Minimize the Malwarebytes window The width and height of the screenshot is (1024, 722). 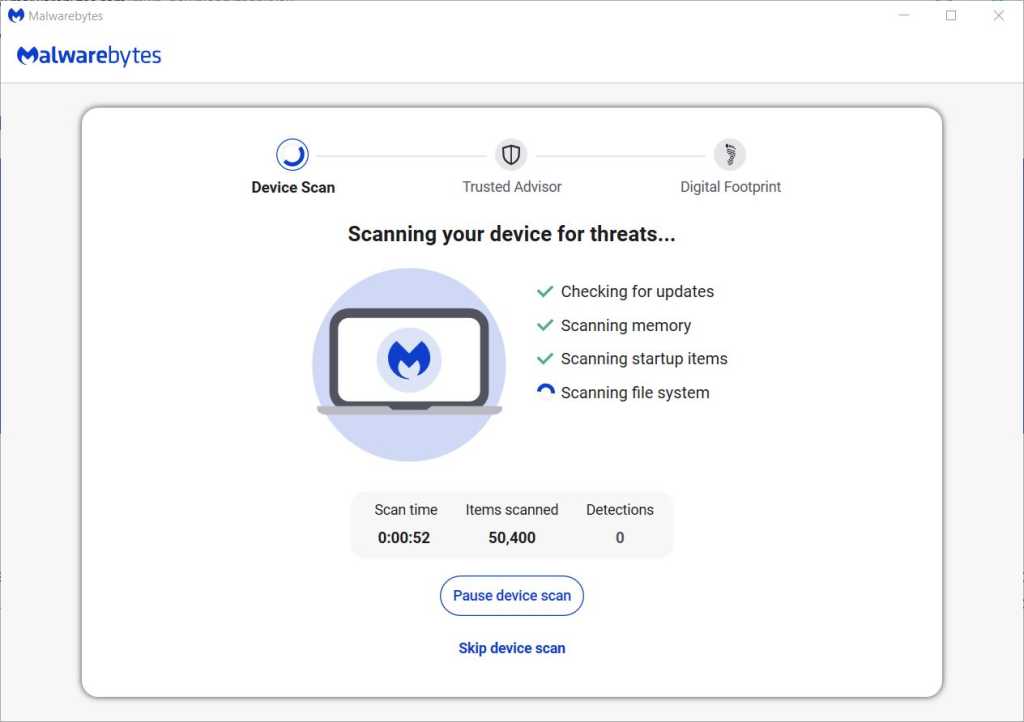(x=904, y=15)
